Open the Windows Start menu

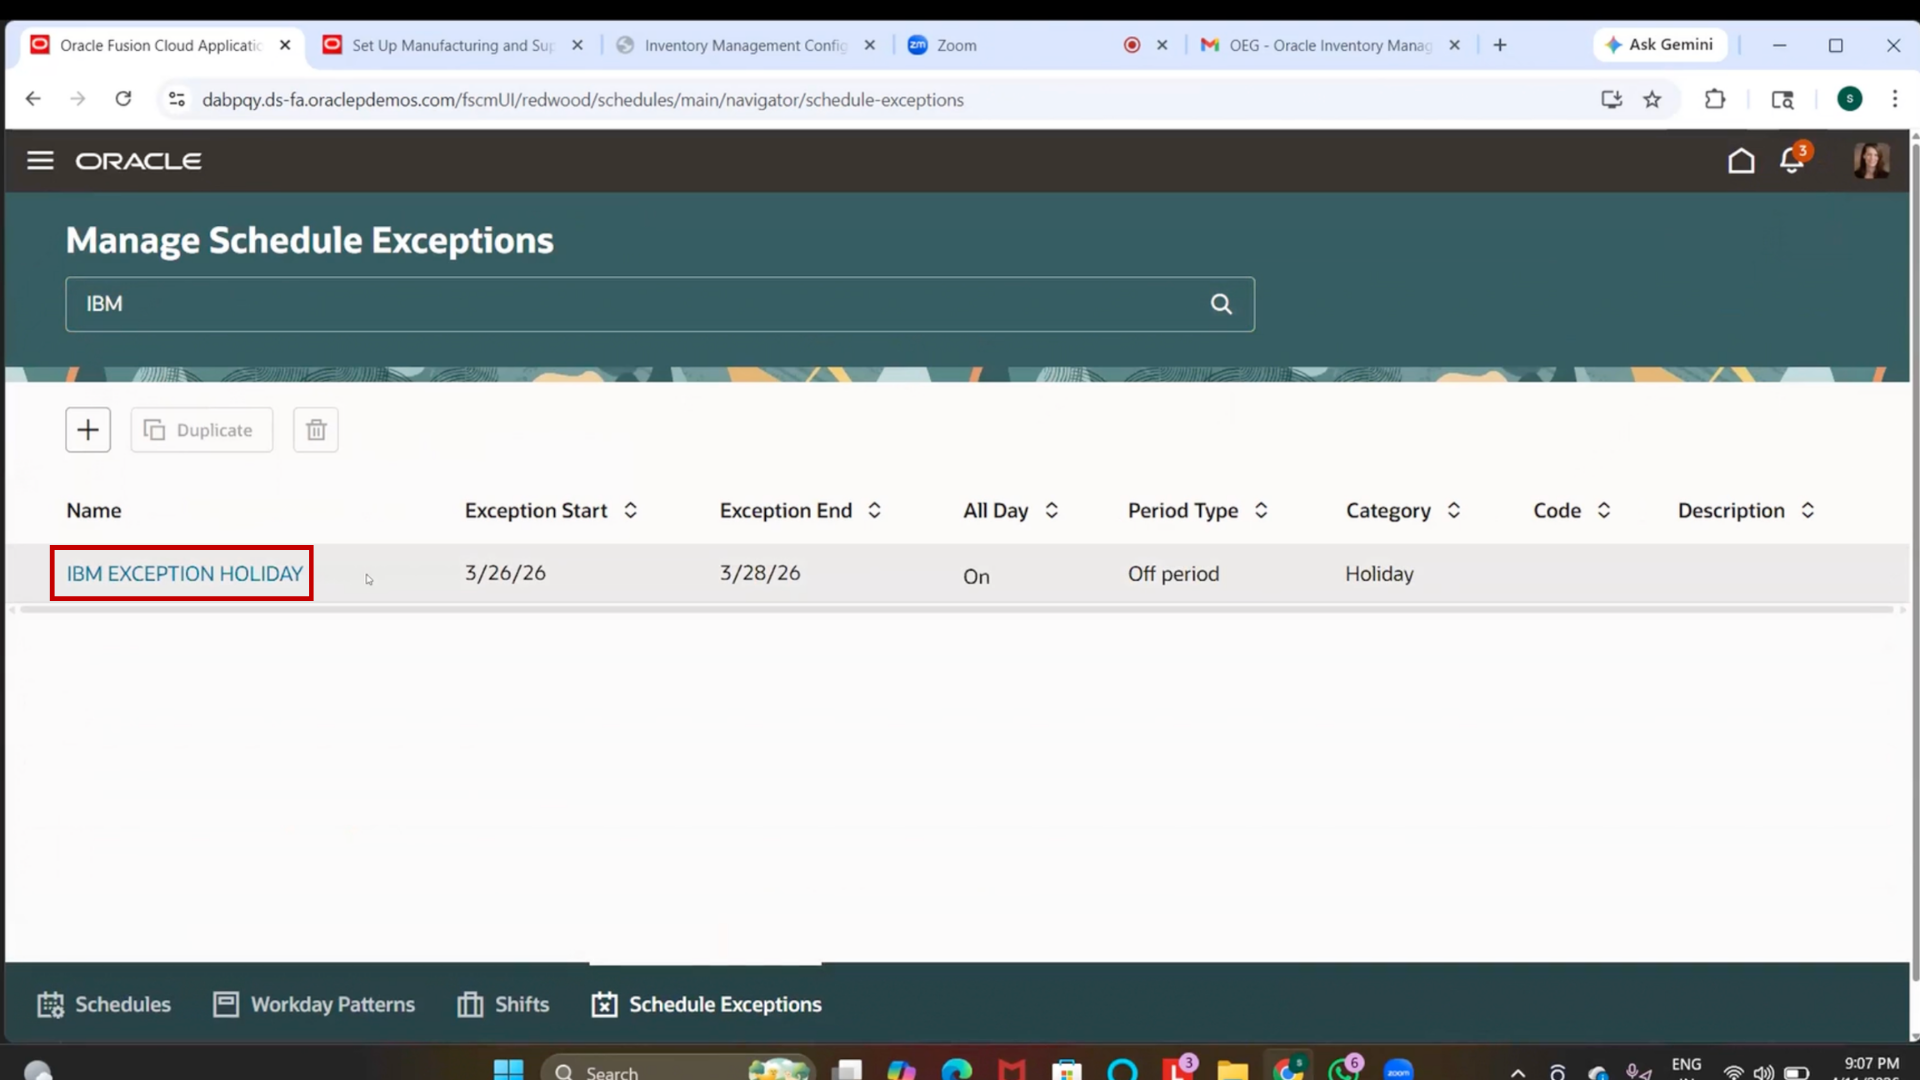point(508,1070)
